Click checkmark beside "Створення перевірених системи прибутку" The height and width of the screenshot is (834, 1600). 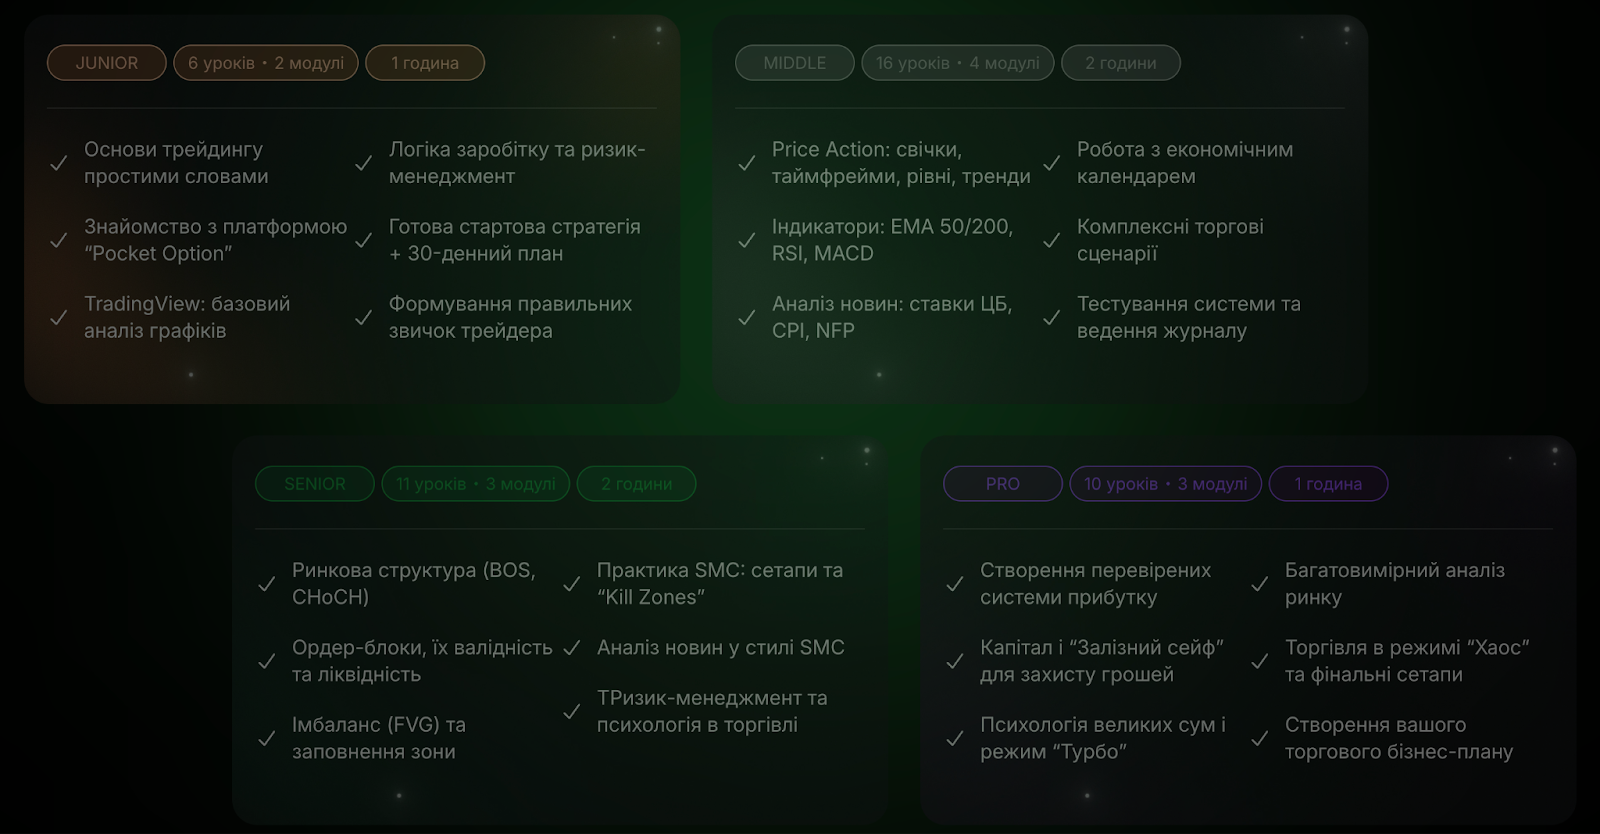click(x=955, y=584)
